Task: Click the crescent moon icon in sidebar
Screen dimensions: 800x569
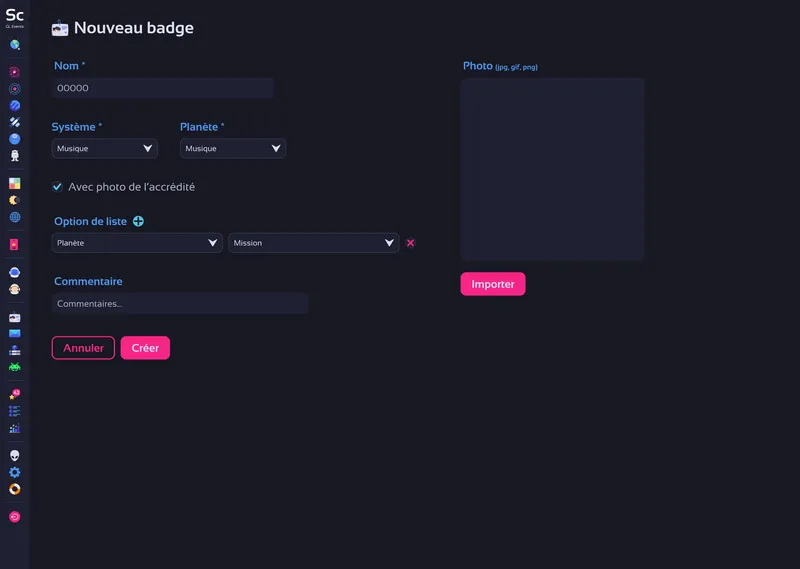Action: click(x=15, y=200)
